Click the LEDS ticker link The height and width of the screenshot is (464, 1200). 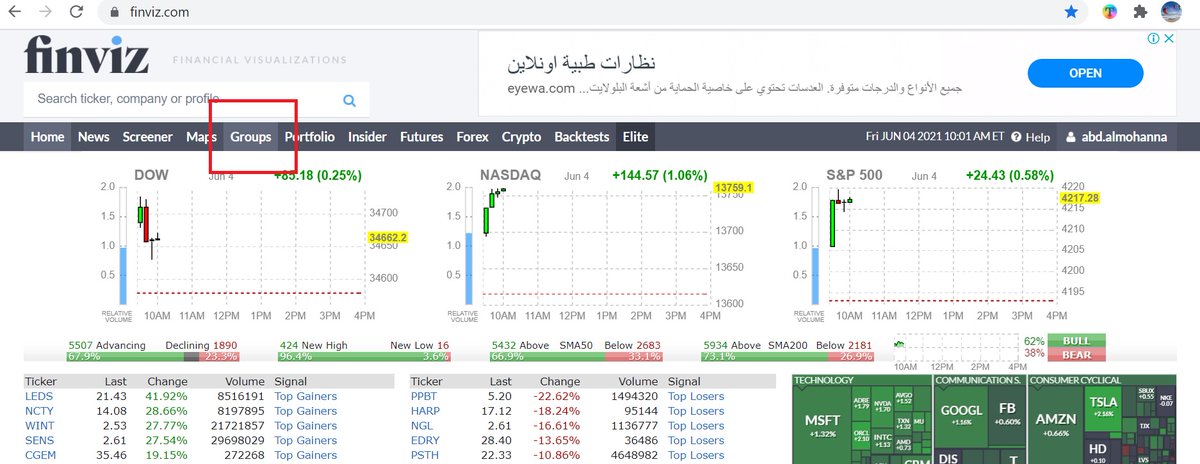39,397
